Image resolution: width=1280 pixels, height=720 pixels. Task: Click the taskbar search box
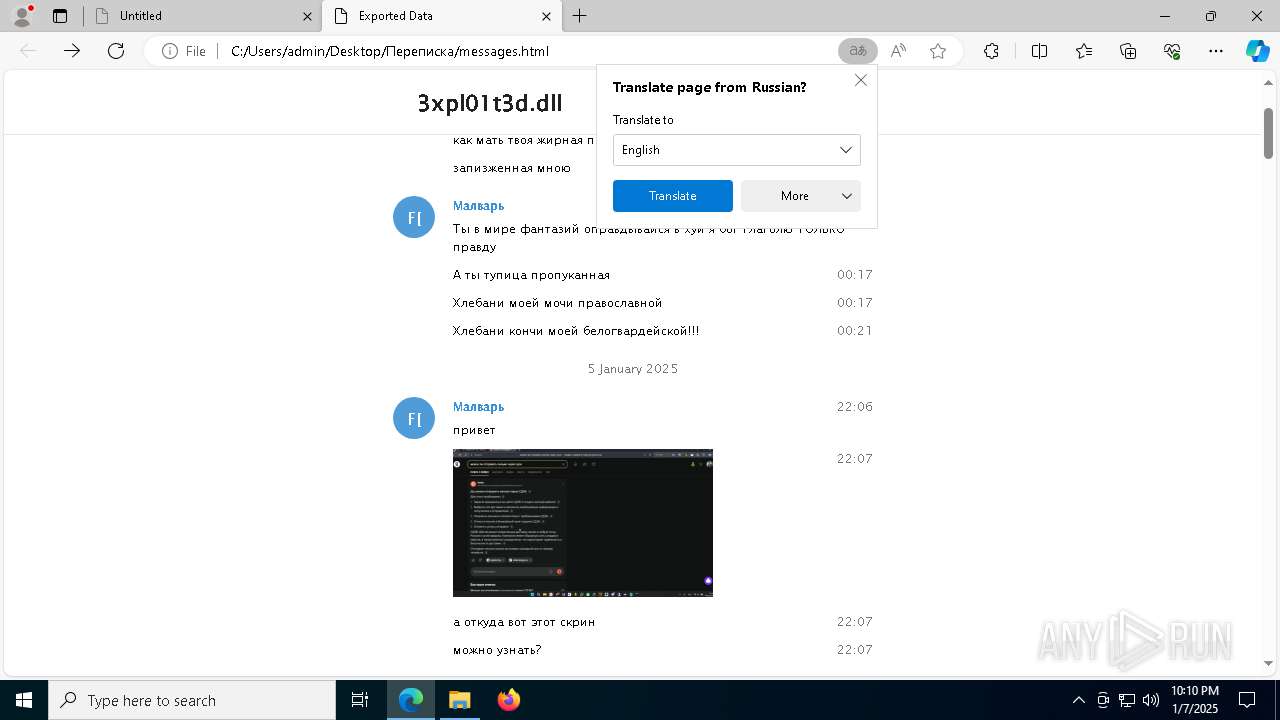tap(192, 700)
